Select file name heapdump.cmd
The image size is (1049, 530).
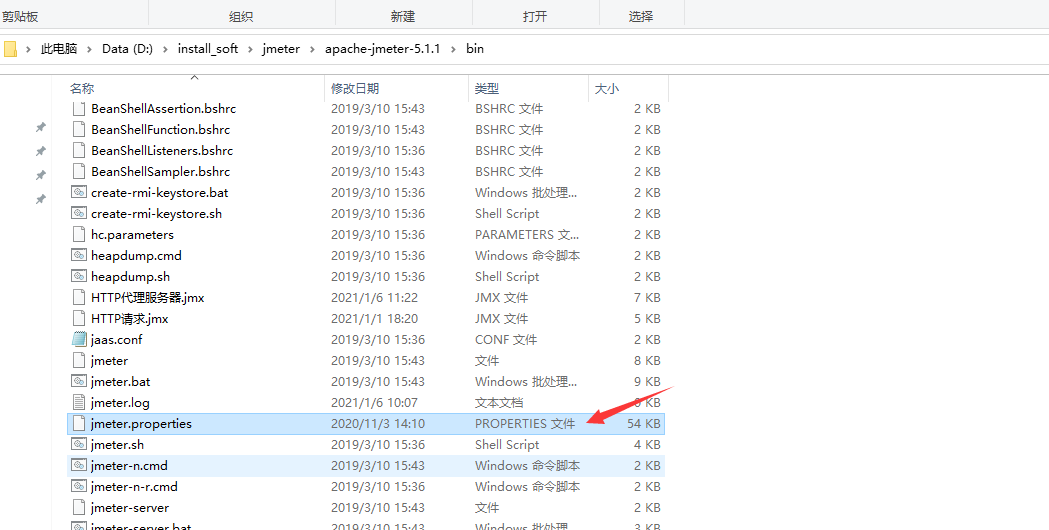[136, 256]
